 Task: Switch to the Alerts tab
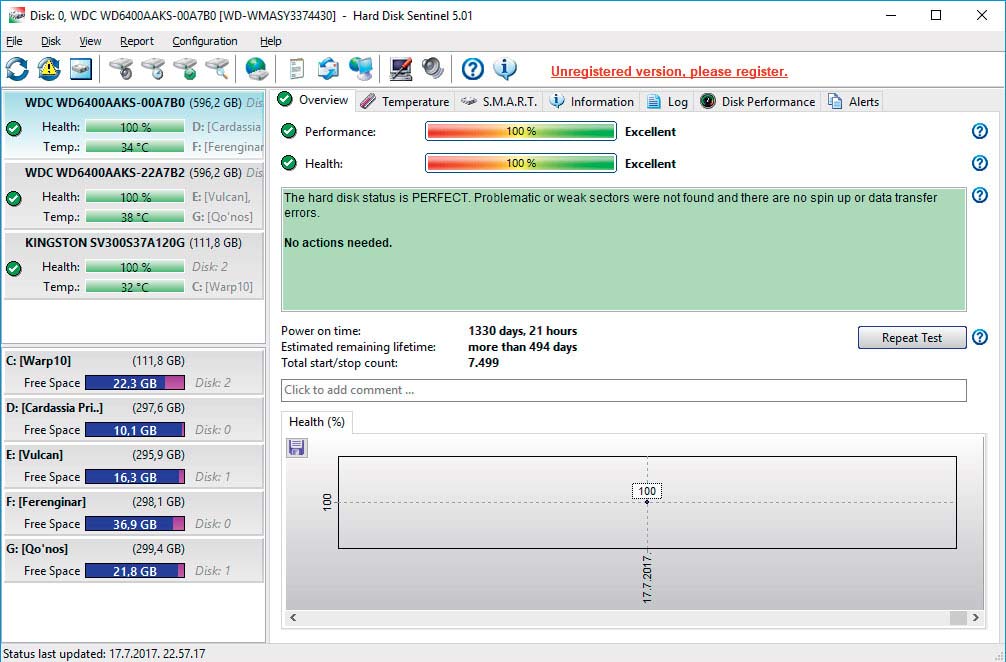pos(853,101)
